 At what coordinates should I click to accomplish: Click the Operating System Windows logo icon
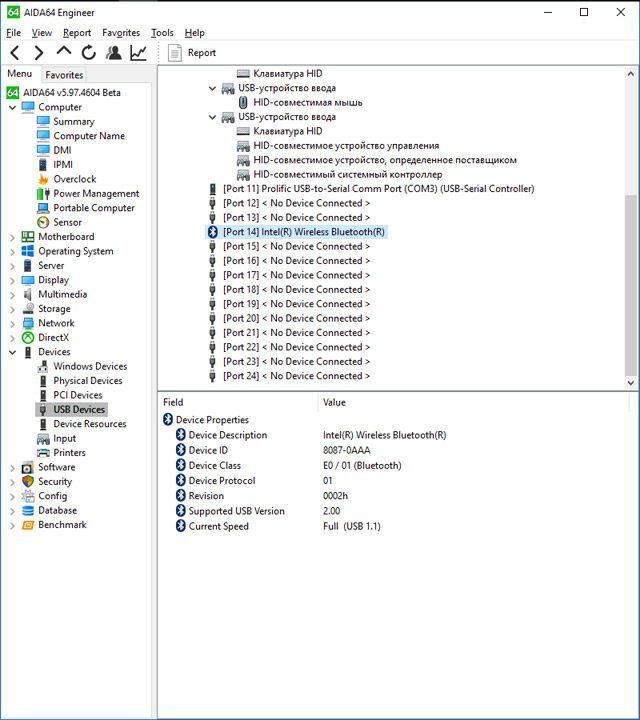(x=28, y=251)
